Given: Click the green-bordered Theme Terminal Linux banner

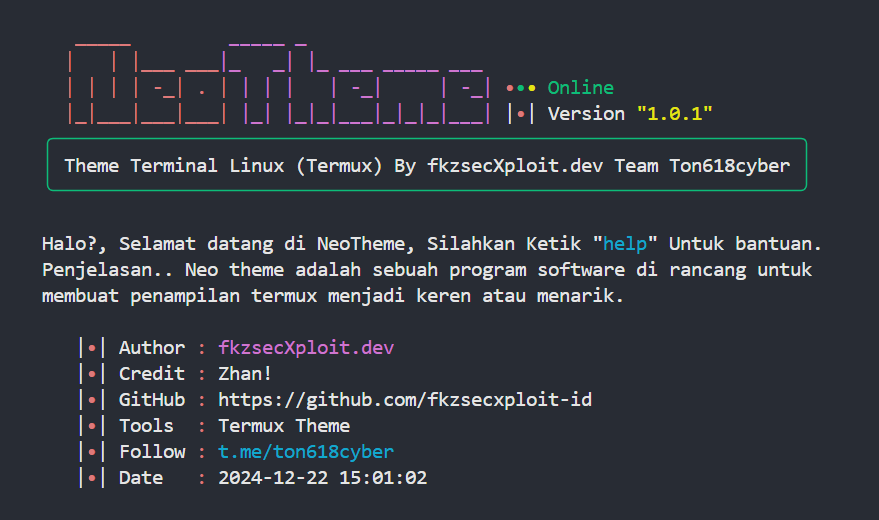Looking at the screenshot, I should point(427,166).
